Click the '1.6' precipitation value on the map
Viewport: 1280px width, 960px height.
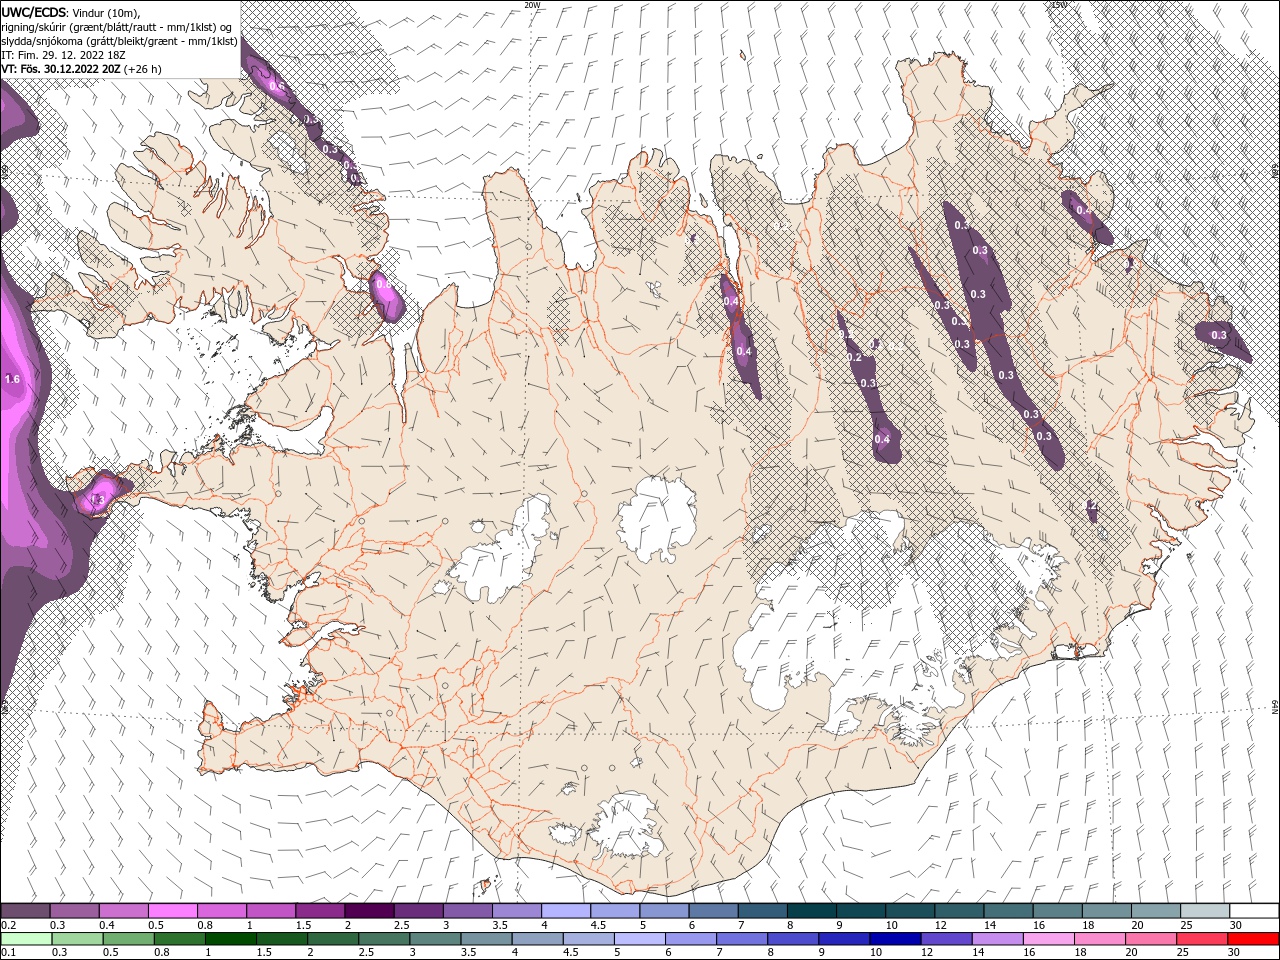point(12,380)
